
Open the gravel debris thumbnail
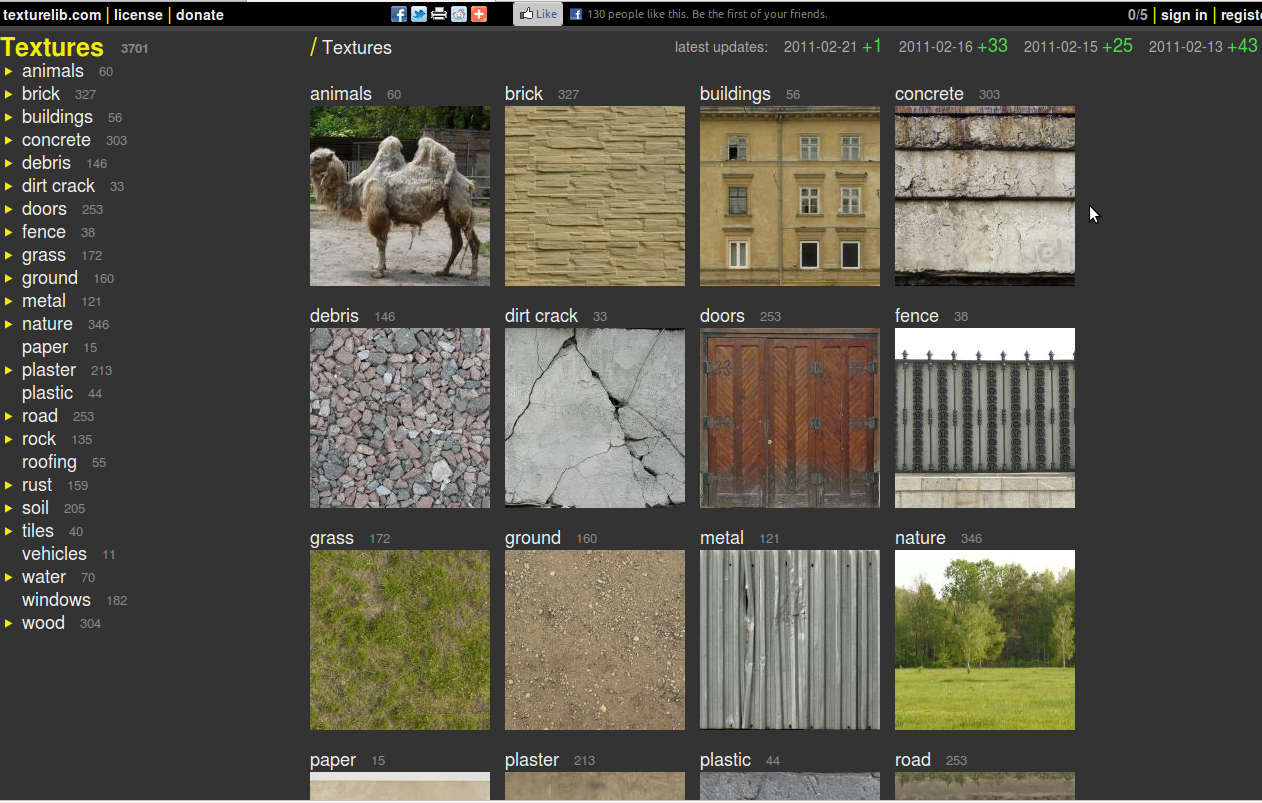400,418
